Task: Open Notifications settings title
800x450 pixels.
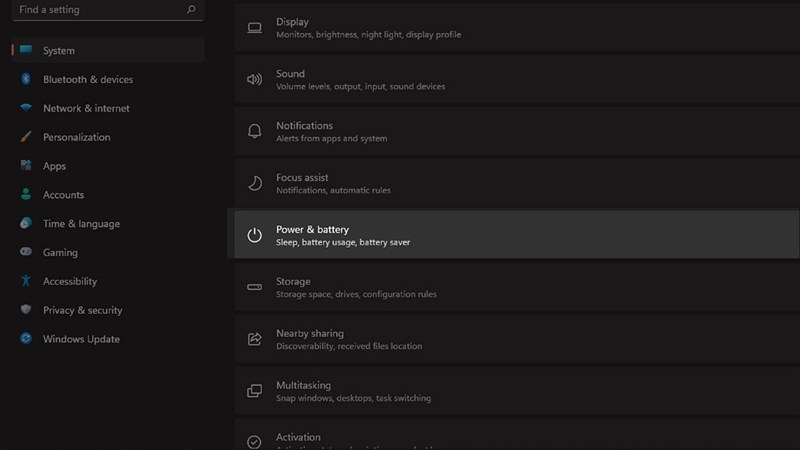Action: 305,126
